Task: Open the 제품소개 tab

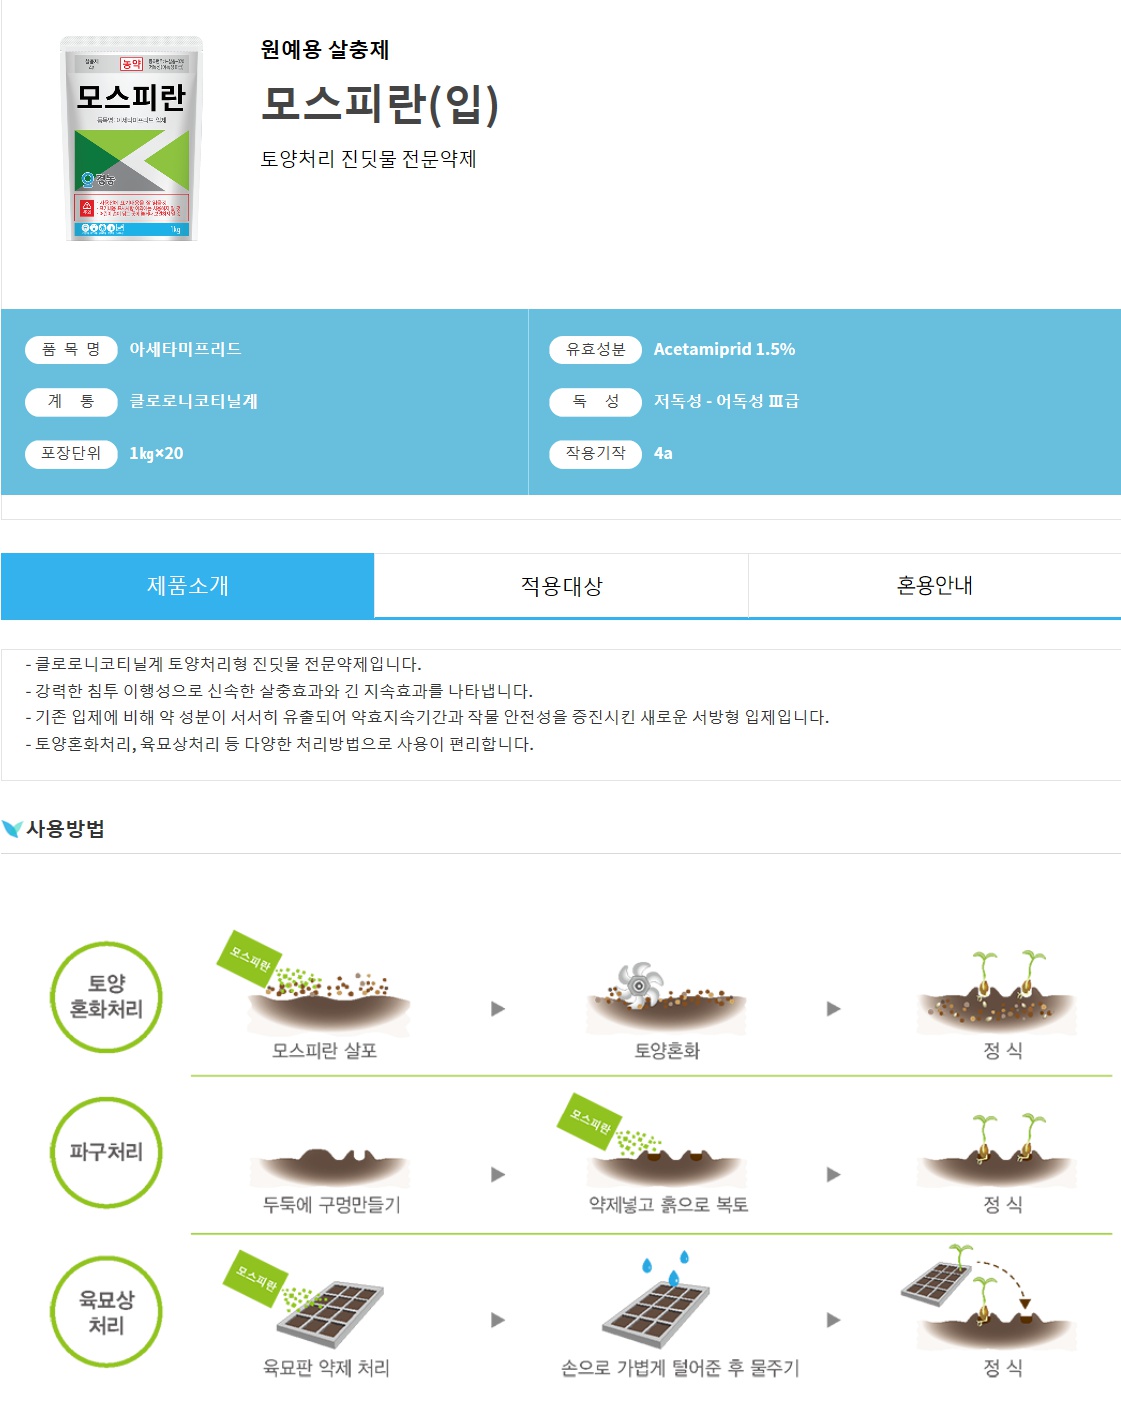Action: [x=187, y=586]
